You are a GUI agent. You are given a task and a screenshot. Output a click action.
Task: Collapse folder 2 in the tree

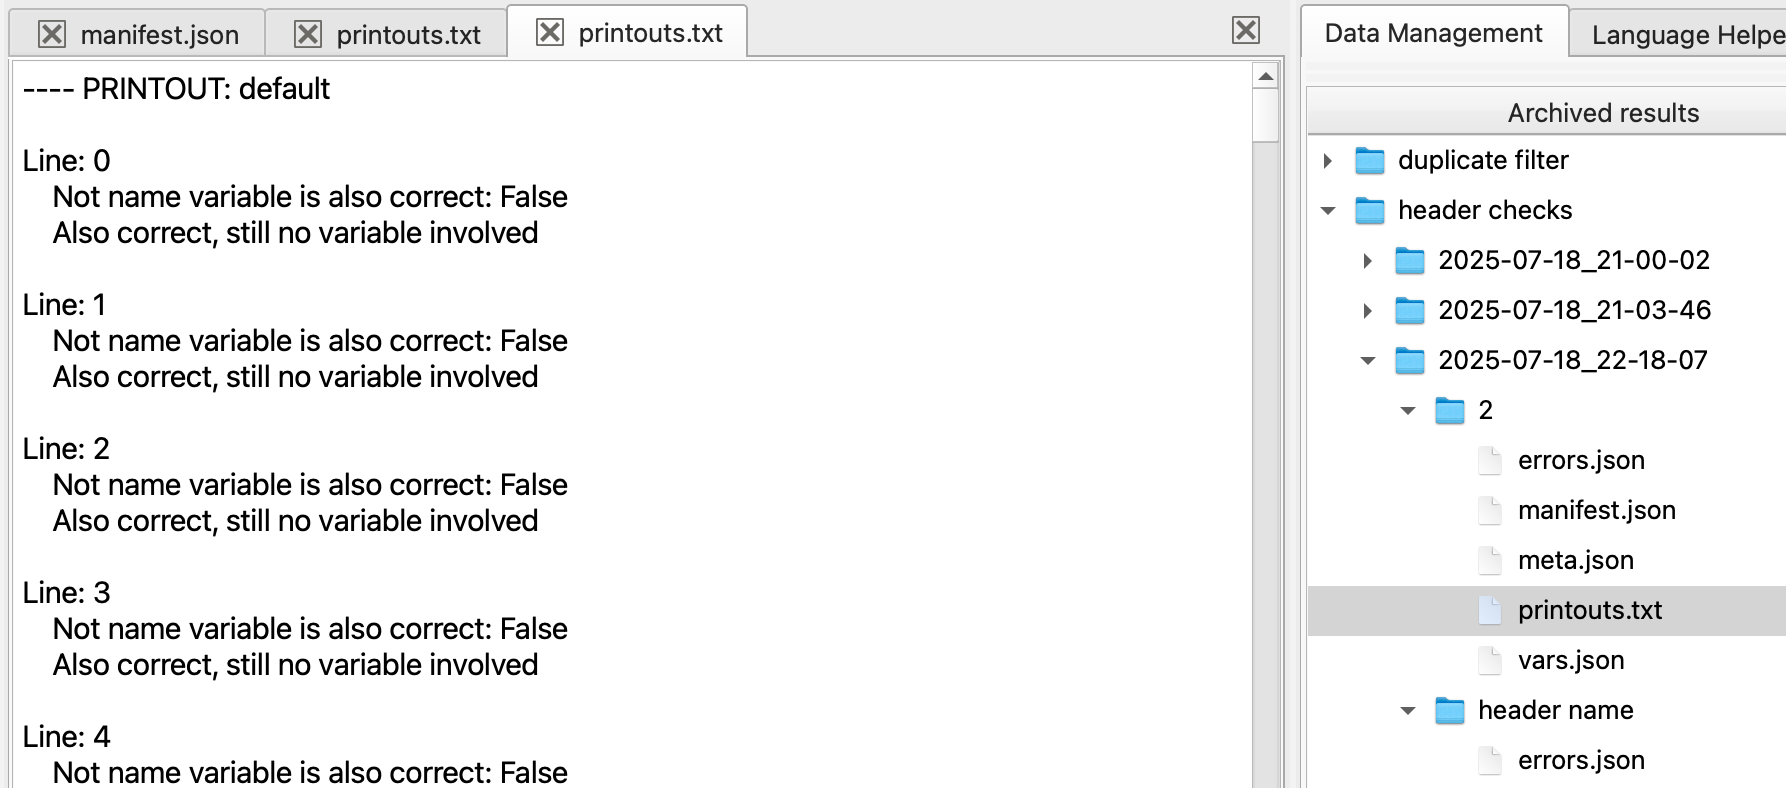pyautogui.click(x=1408, y=410)
